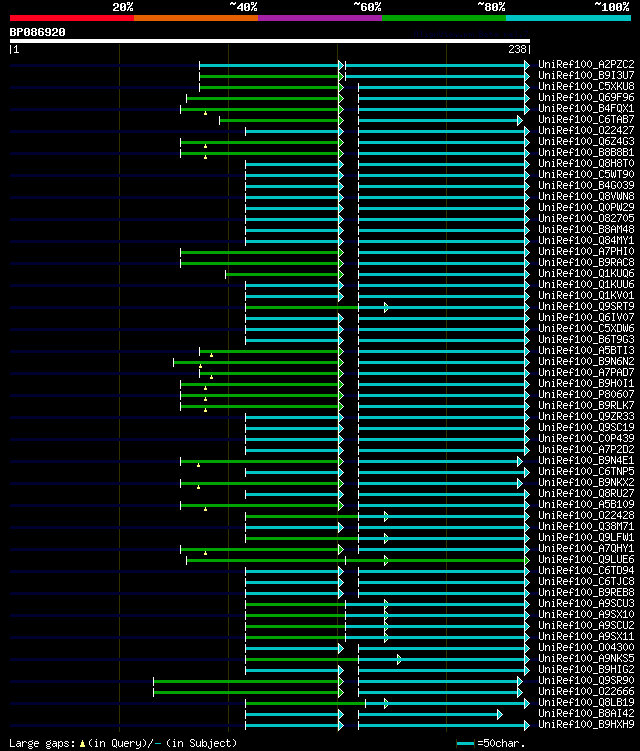
Task: Select the UniRef100_Q9LFW1 label
Action: click(x=586, y=538)
